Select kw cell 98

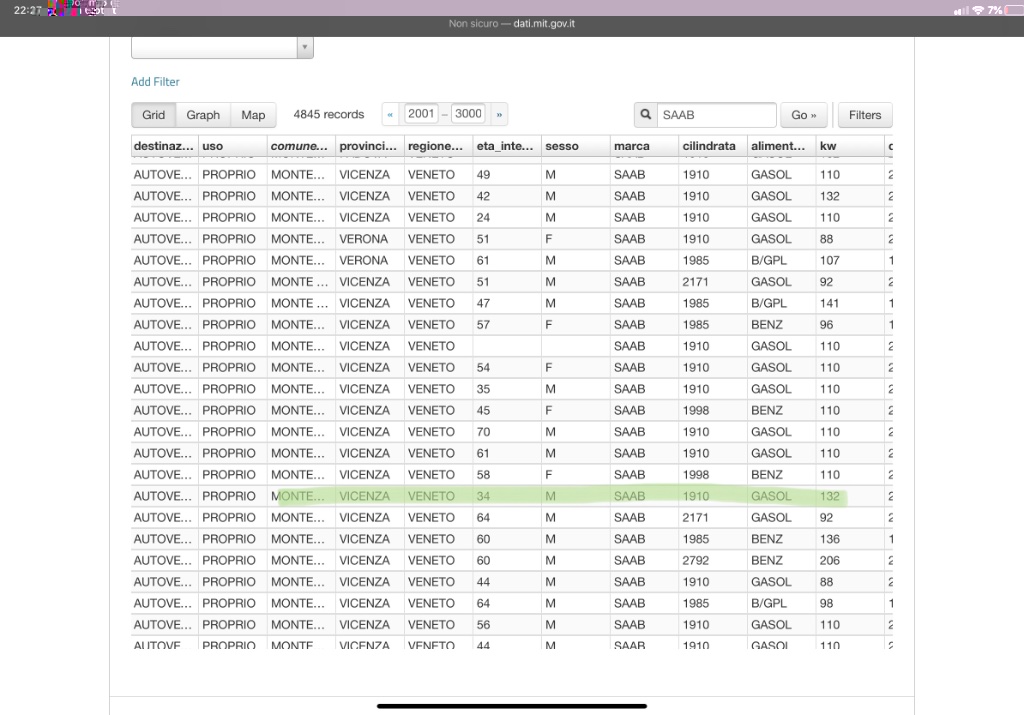coord(850,603)
